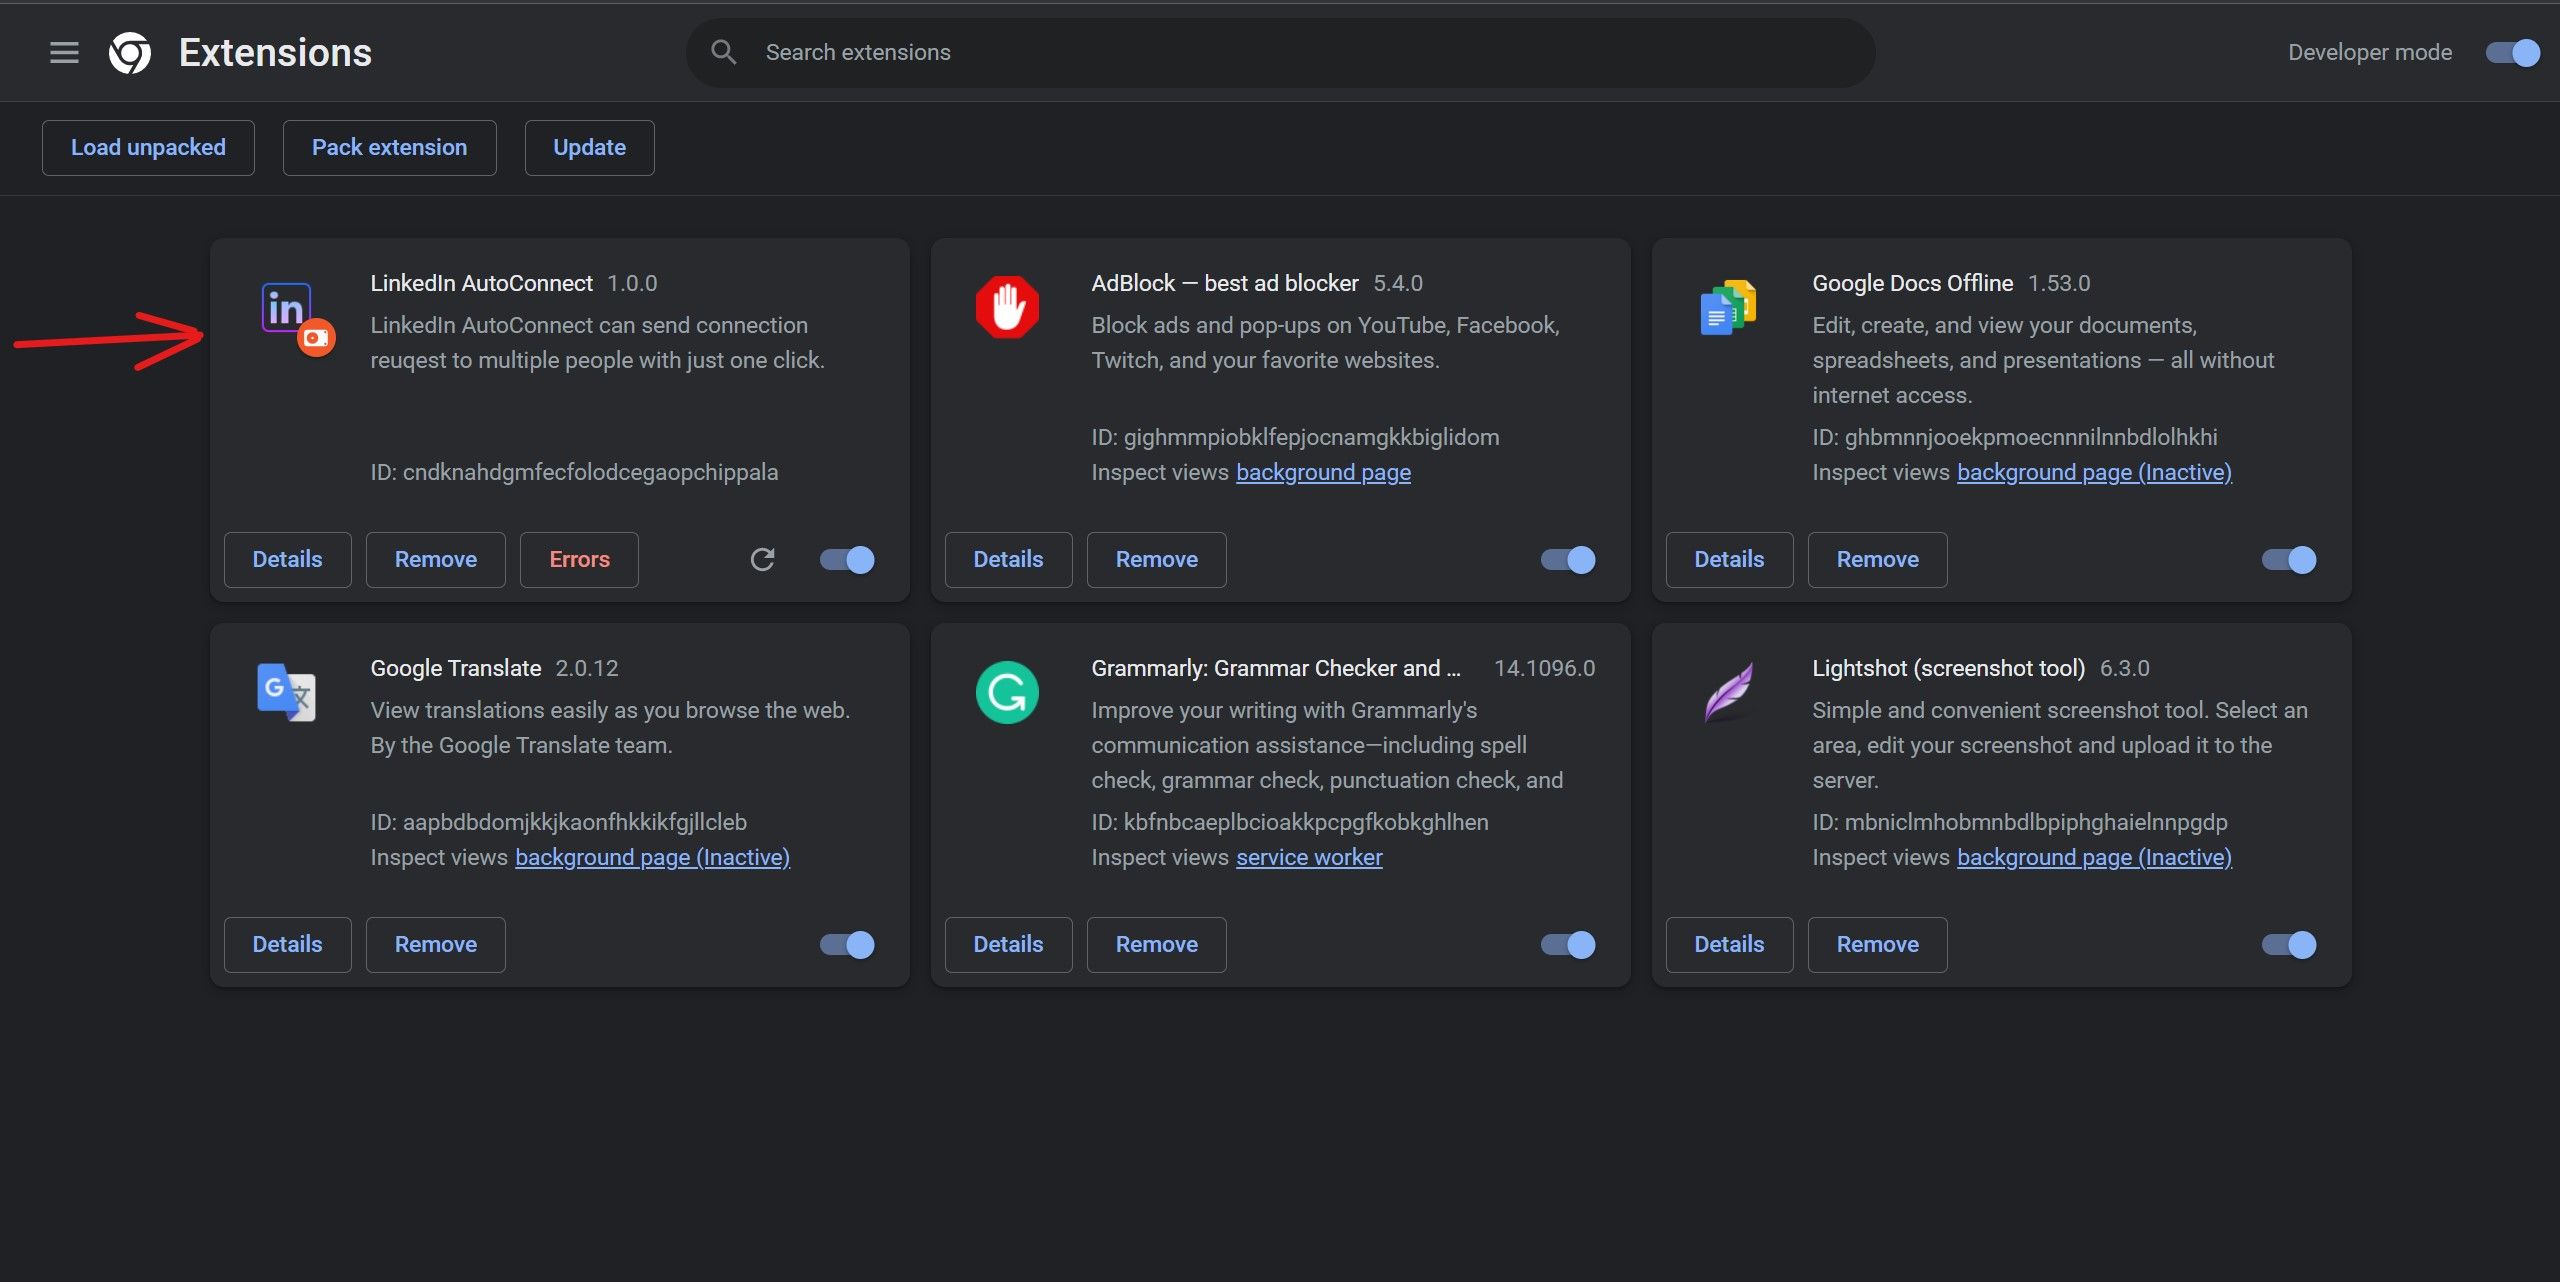Click Pack extension
This screenshot has width=2560, height=1282.
coord(389,147)
